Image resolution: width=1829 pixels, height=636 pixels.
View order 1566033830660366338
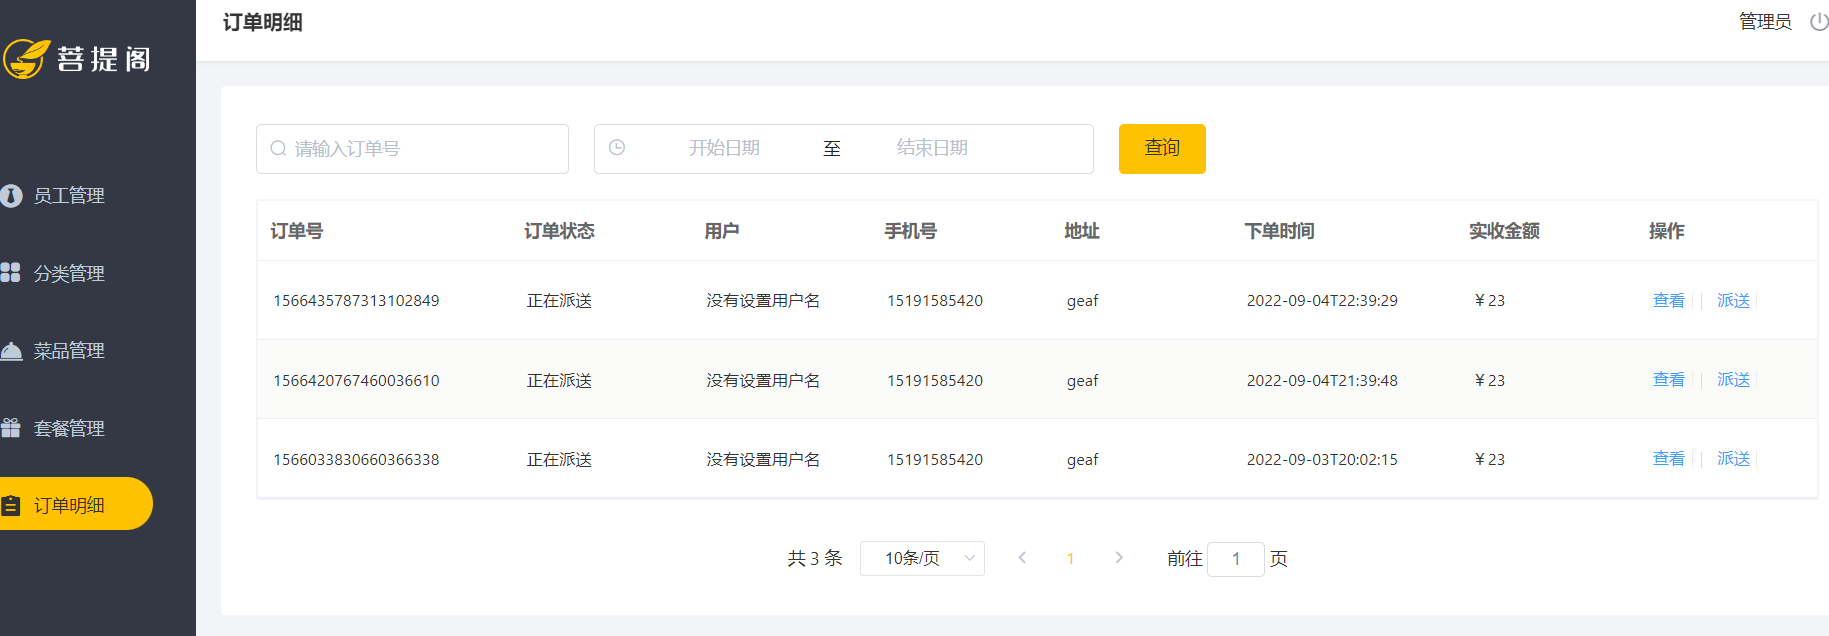point(1668,458)
